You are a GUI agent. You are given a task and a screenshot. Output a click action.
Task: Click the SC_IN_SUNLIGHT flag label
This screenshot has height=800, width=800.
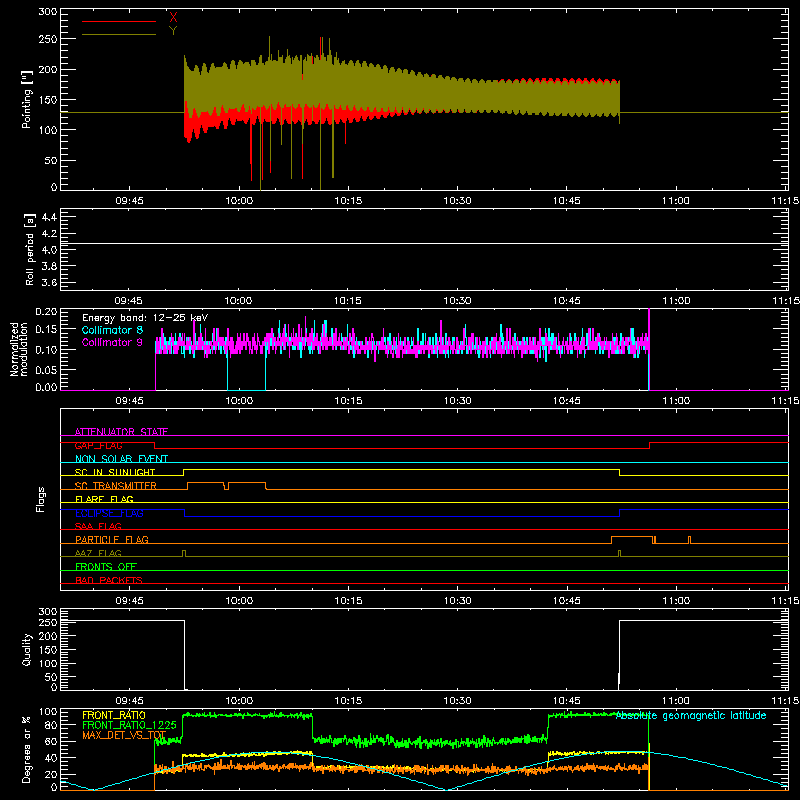[x=115, y=472]
